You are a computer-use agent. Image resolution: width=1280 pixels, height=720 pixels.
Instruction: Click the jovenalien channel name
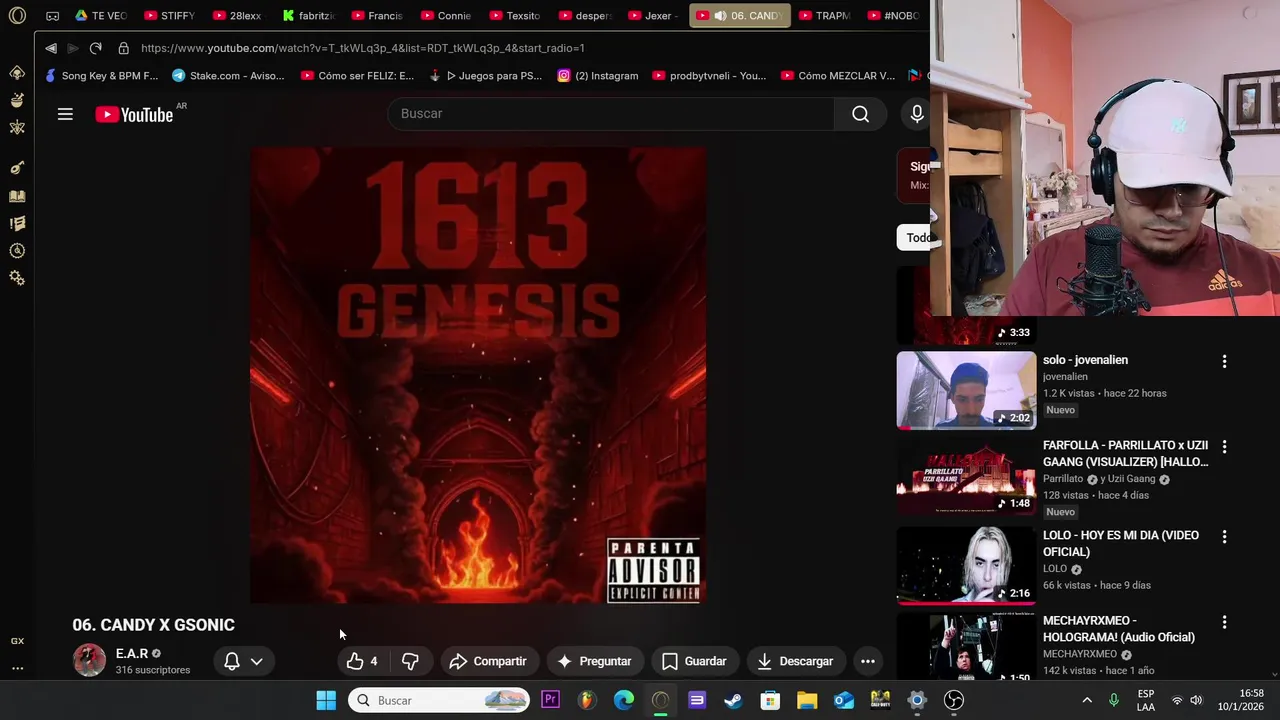[x=1065, y=377]
